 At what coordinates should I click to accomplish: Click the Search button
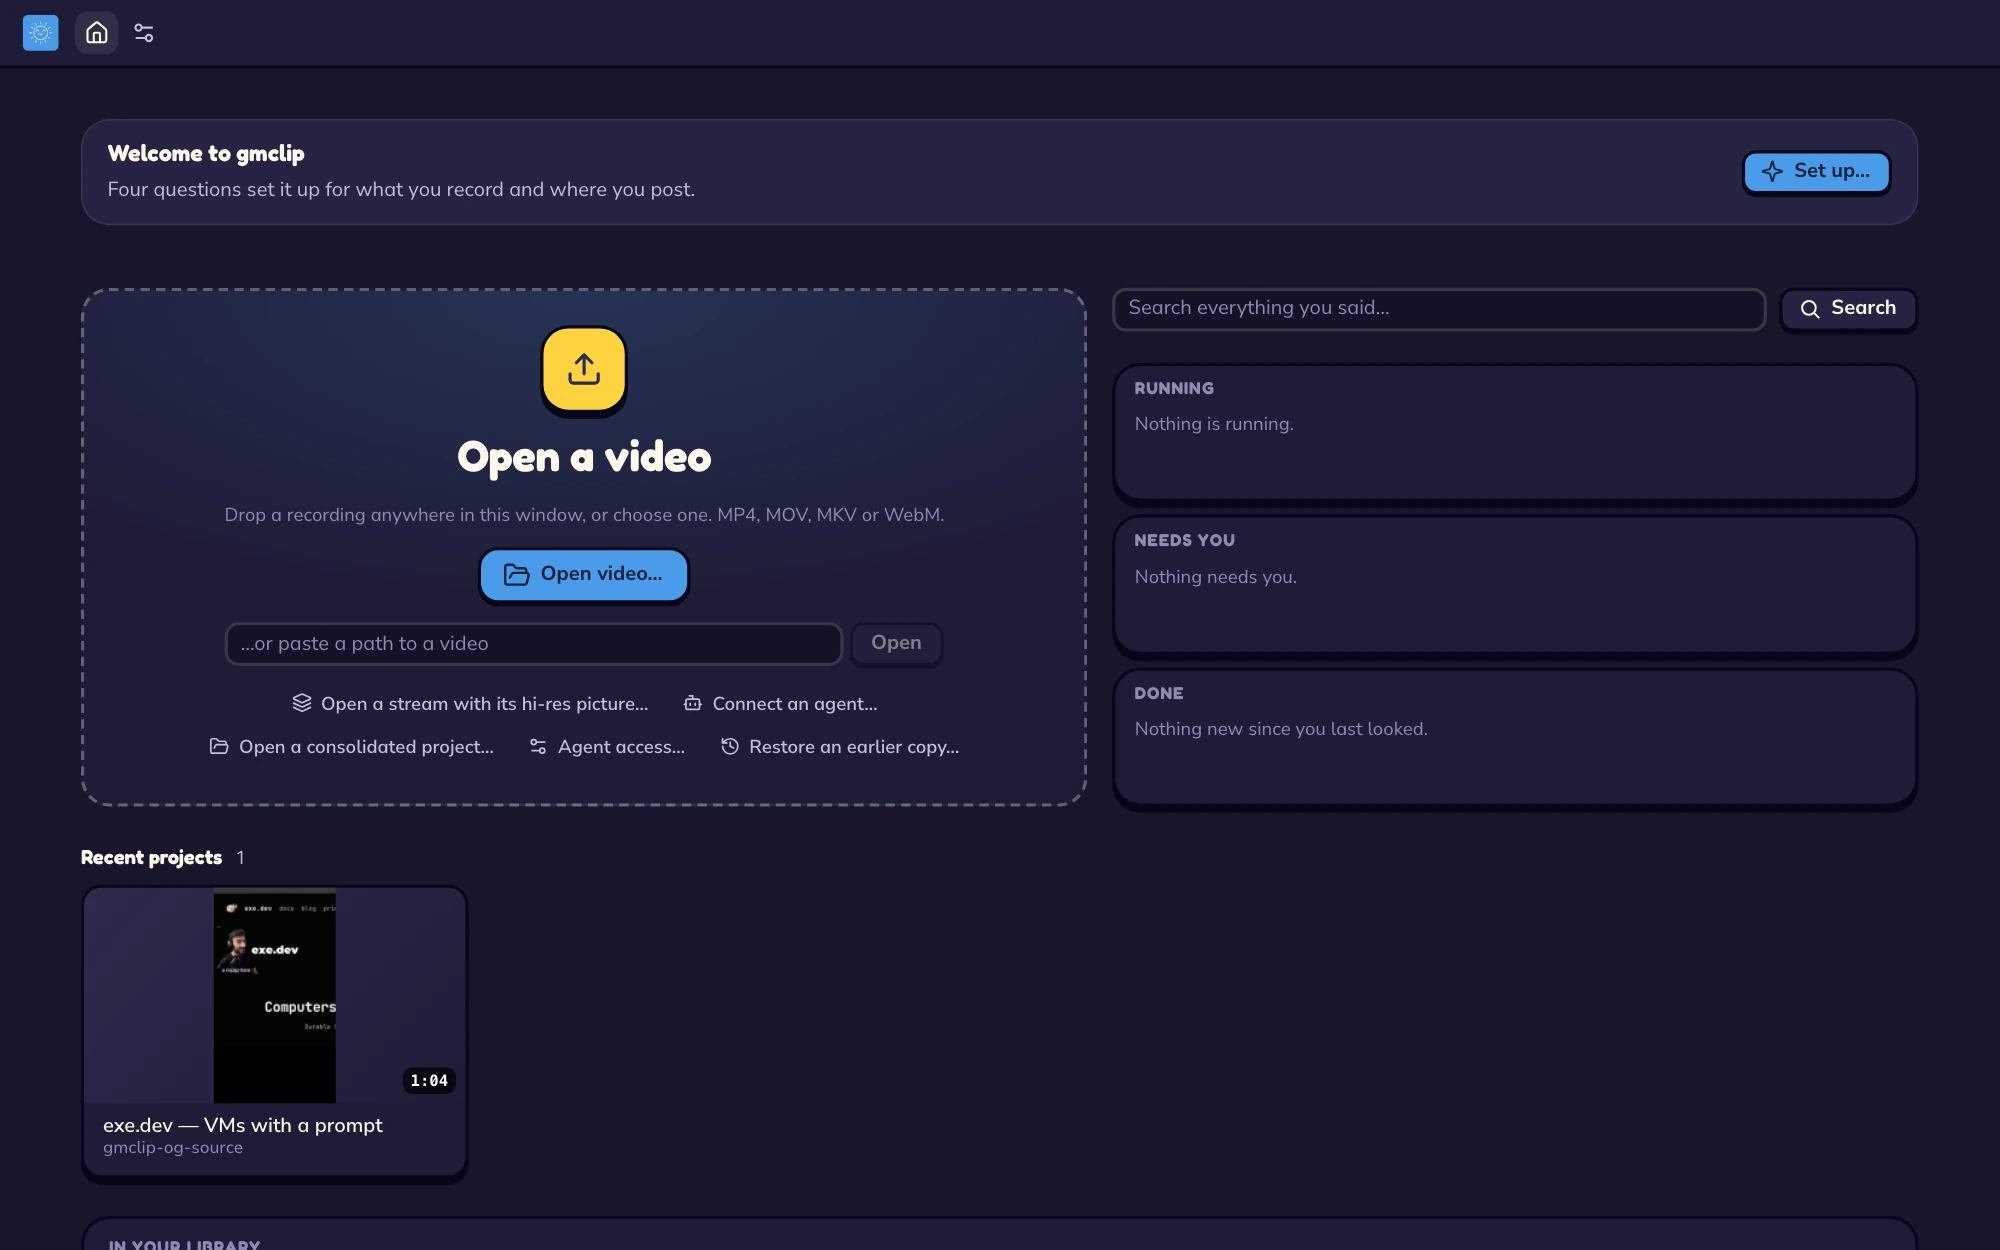1848,308
